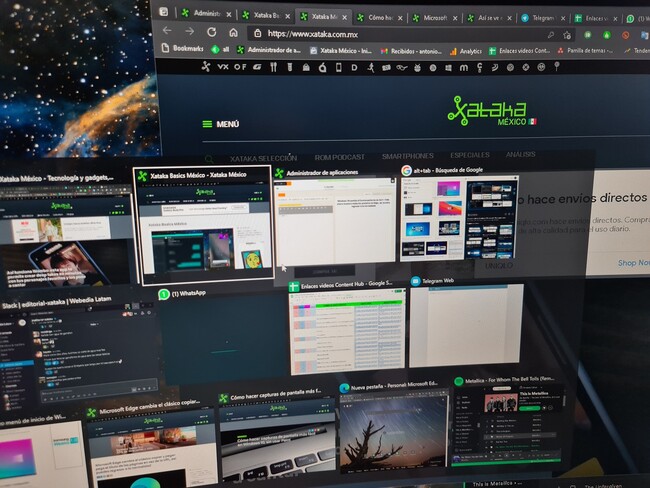Click the magnifier search icon on Xataka page
Viewport: 650px width, 488px height.
coord(209,159)
